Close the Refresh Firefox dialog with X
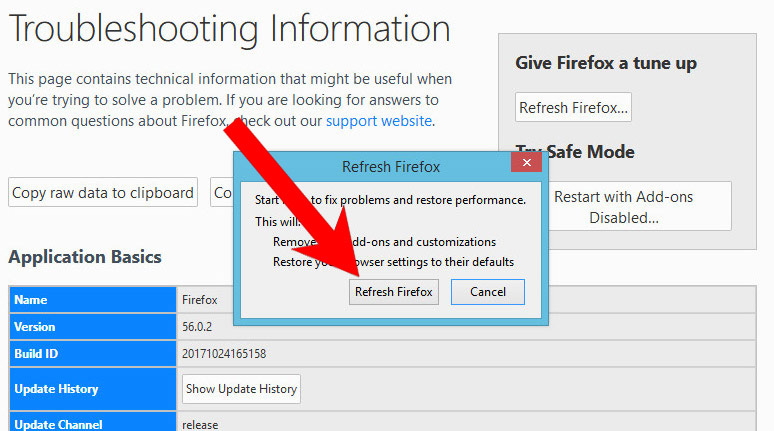774x431 pixels. click(526, 162)
